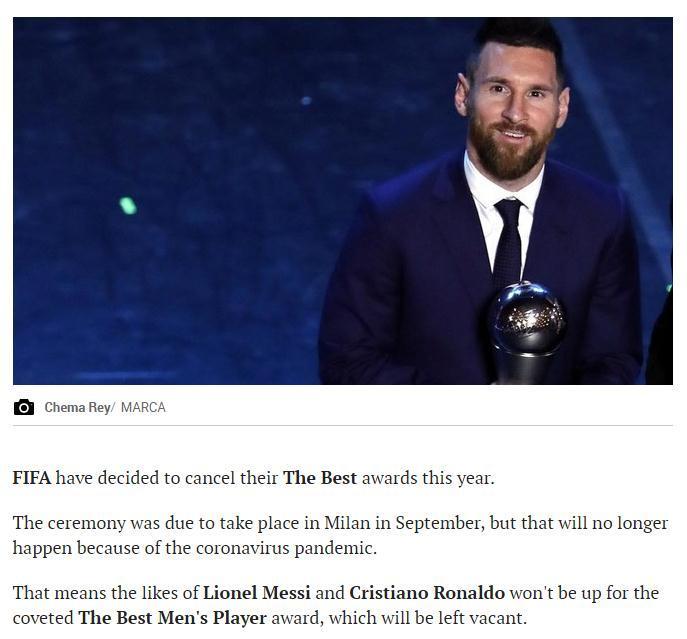Screen dimensions: 687x639
Task: Click the dark necktie in the photo
Action: click(x=508, y=240)
